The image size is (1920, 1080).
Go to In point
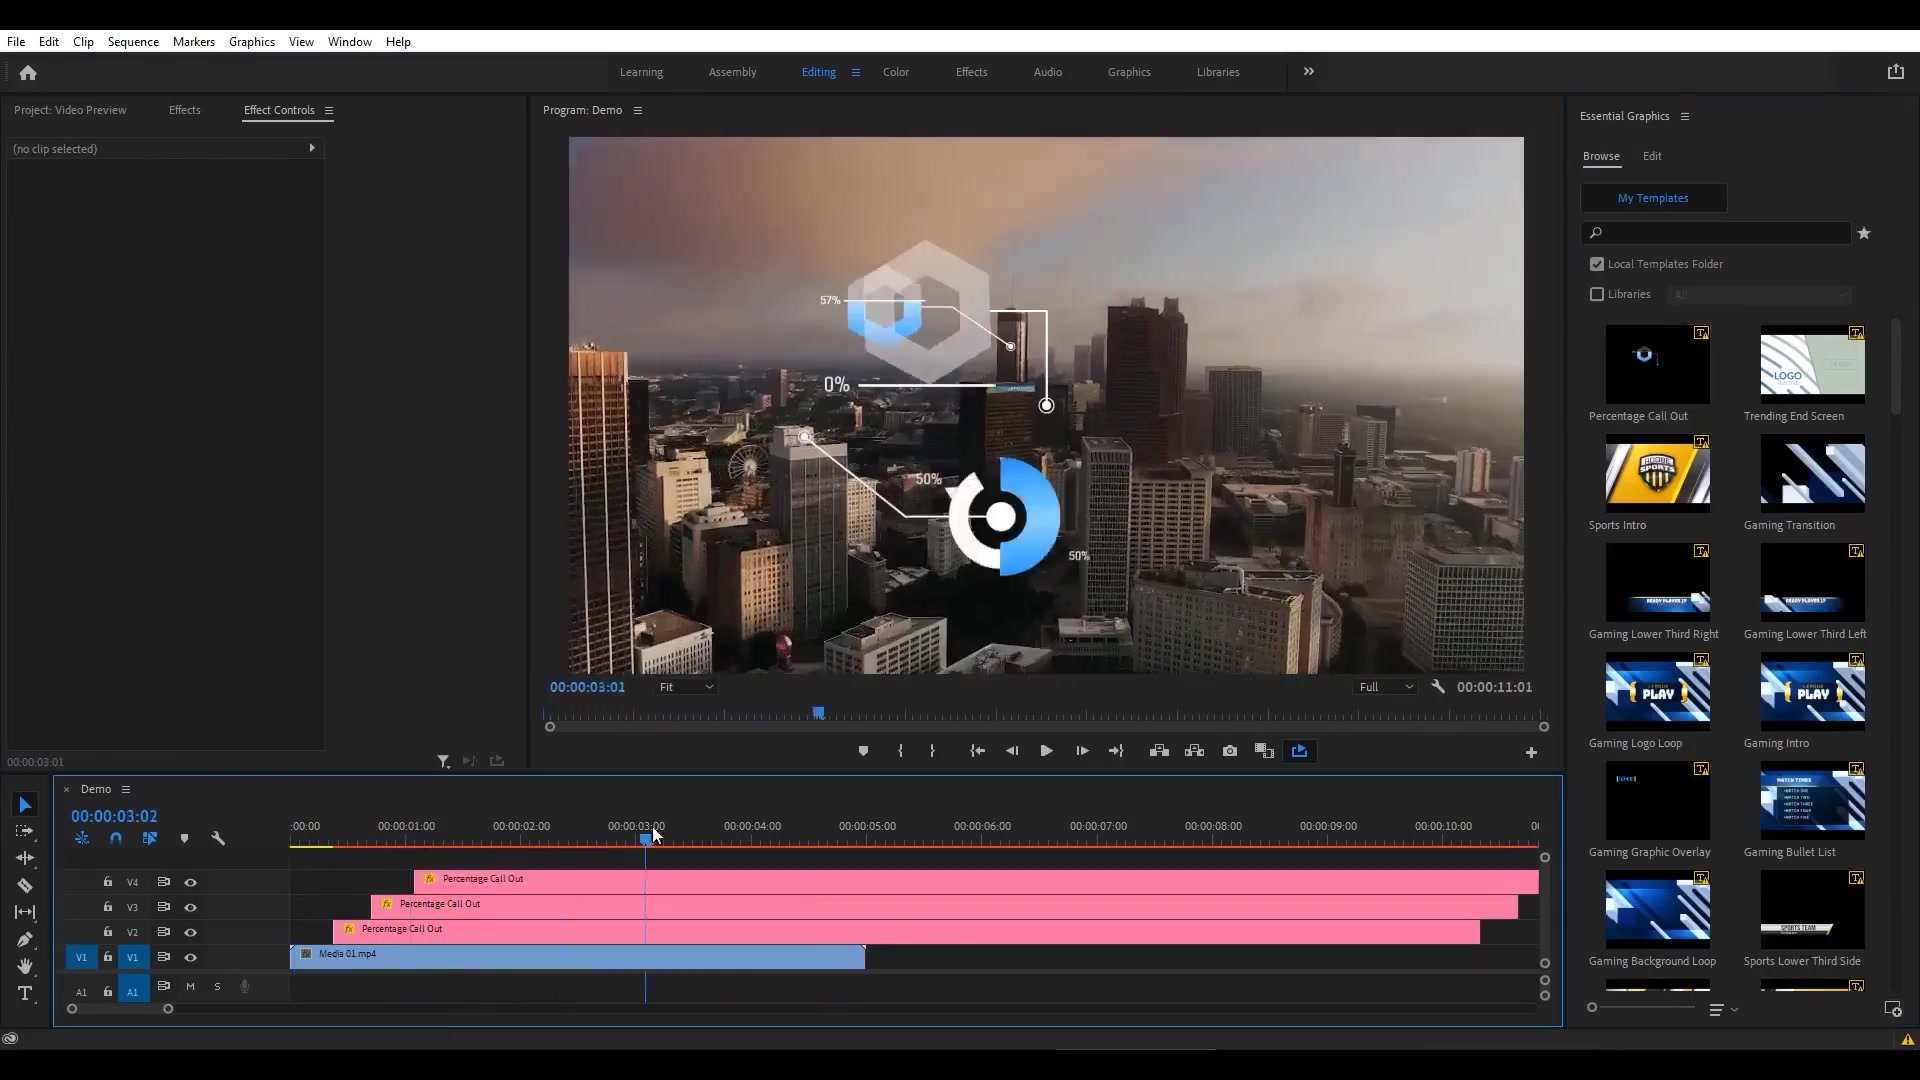tap(977, 751)
